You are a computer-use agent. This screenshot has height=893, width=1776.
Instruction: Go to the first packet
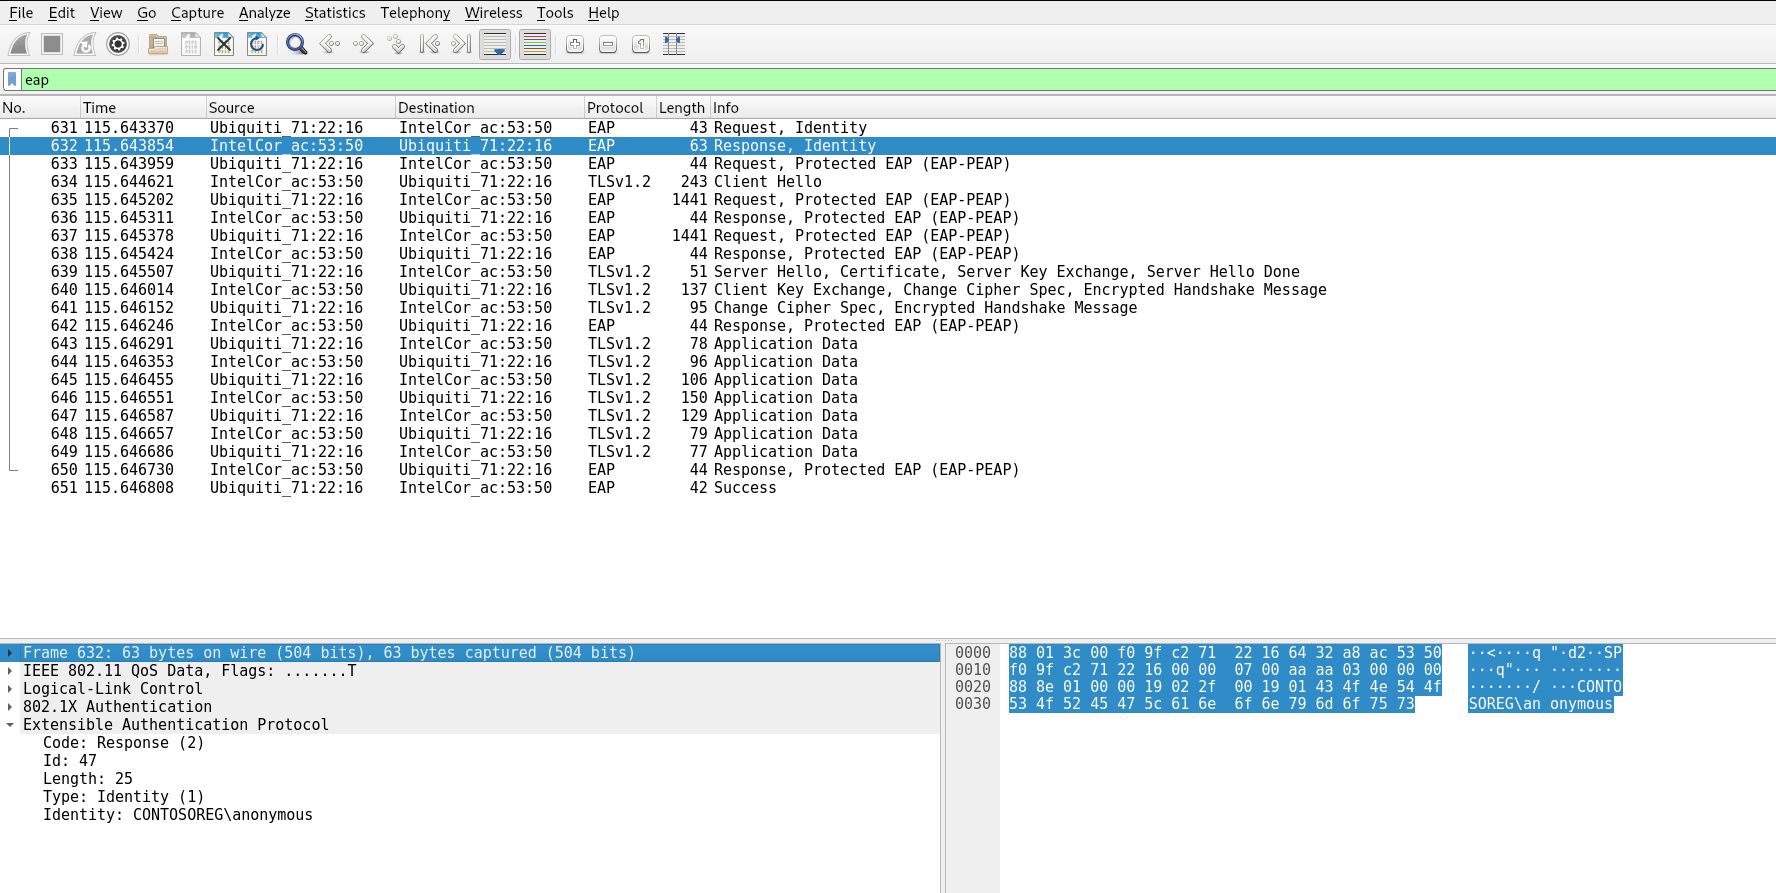point(429,44)
